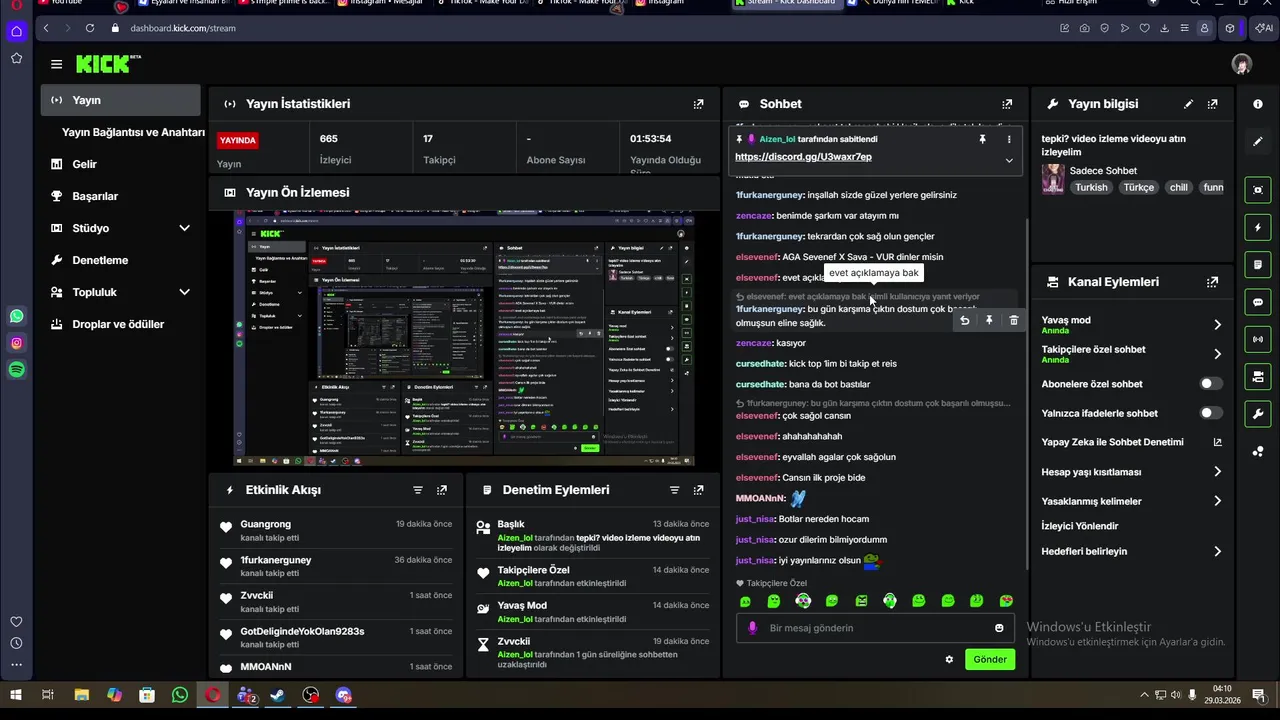Click the chat bubble icon in right sidebar
This screenshot has width=1280, height=720.
click(x=1258, y=302)
